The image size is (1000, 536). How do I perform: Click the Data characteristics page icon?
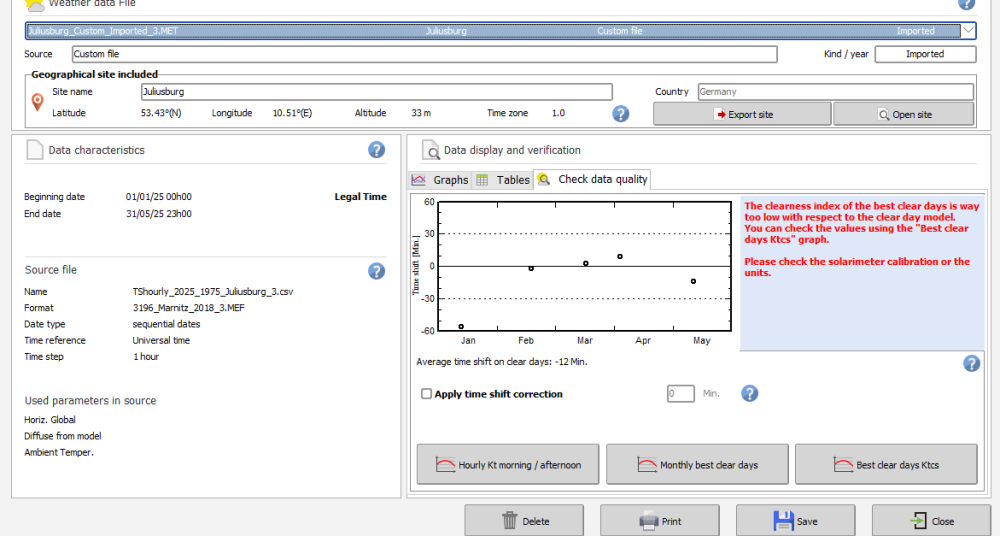point(35,151)
